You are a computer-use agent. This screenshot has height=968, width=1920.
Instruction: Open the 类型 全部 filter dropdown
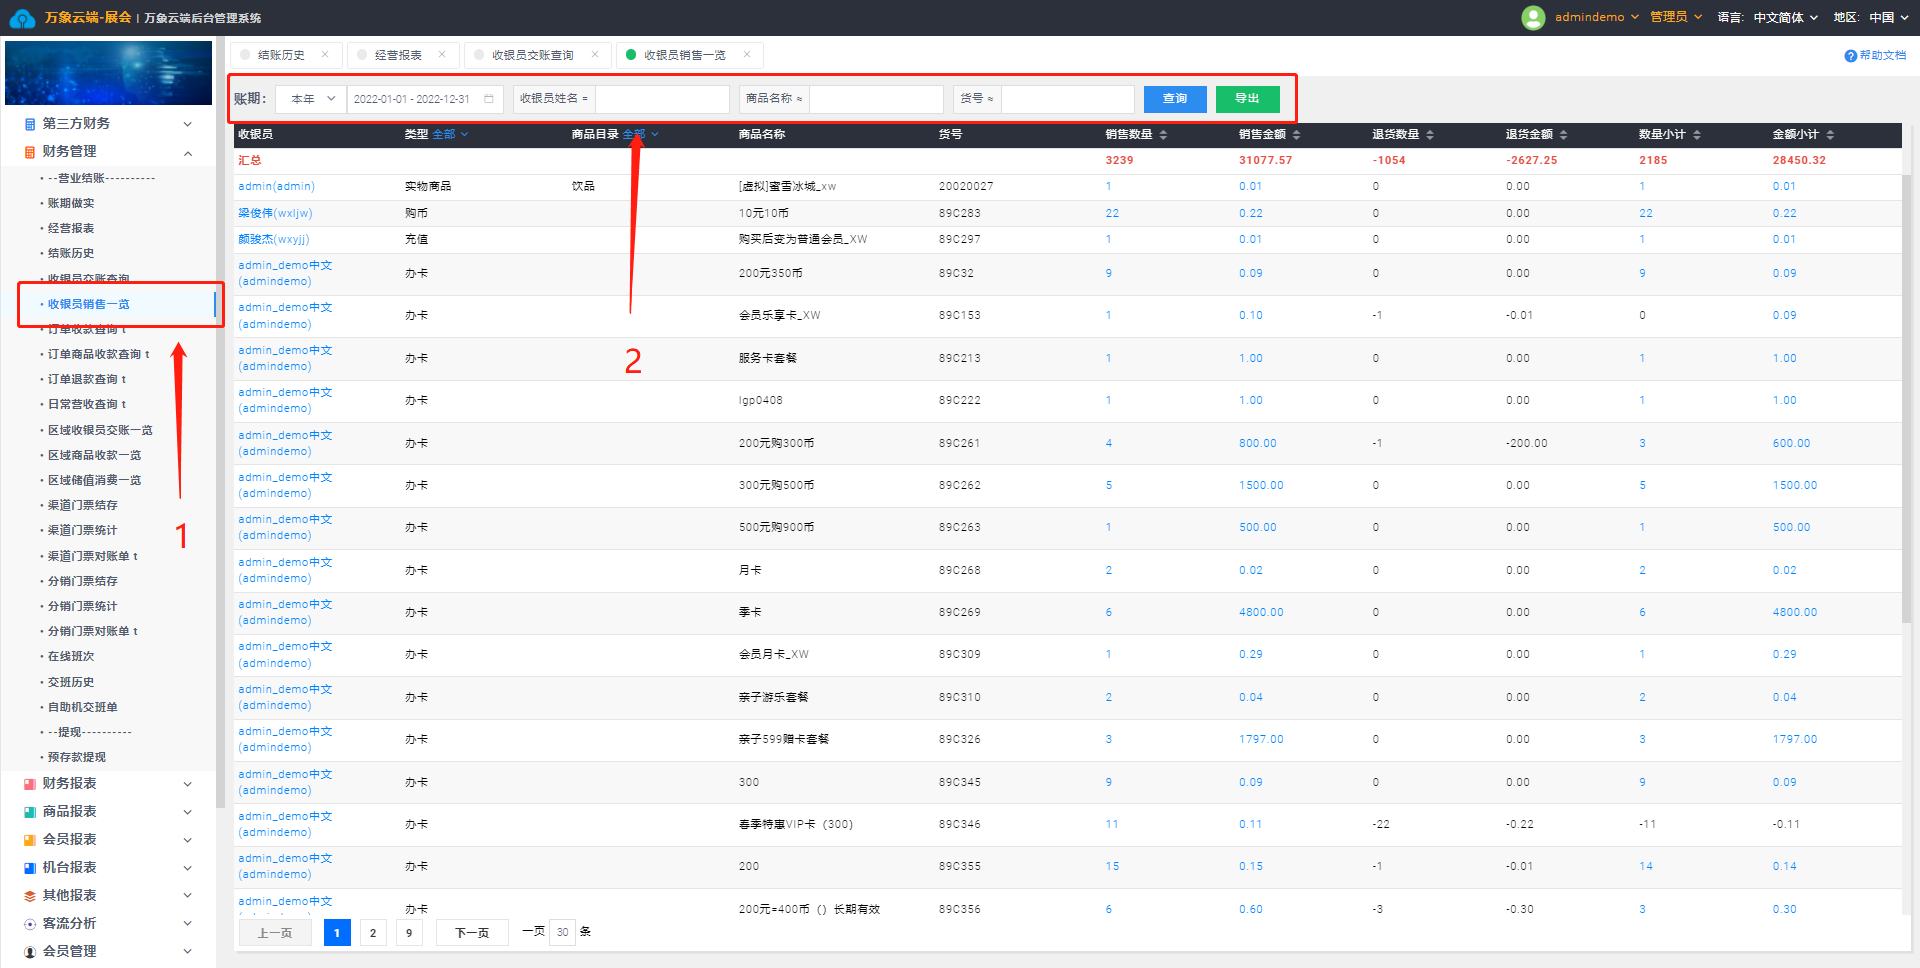[450, 134]
